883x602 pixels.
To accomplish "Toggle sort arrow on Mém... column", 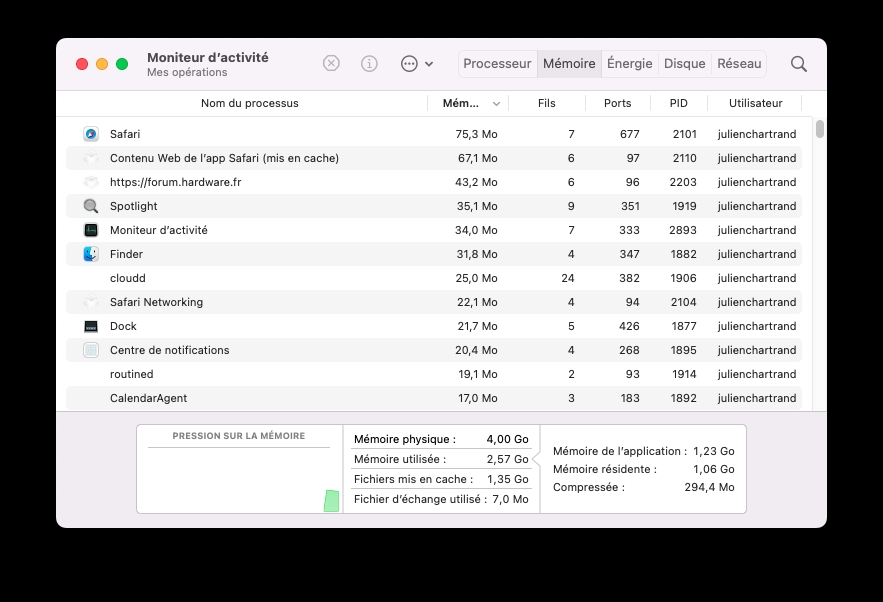I will tap(496, 104).
